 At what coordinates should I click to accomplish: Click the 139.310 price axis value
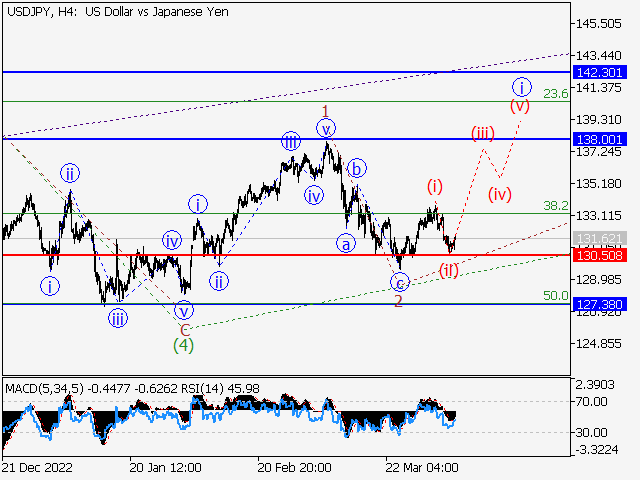pyautogui.click(x=598, y=120)
